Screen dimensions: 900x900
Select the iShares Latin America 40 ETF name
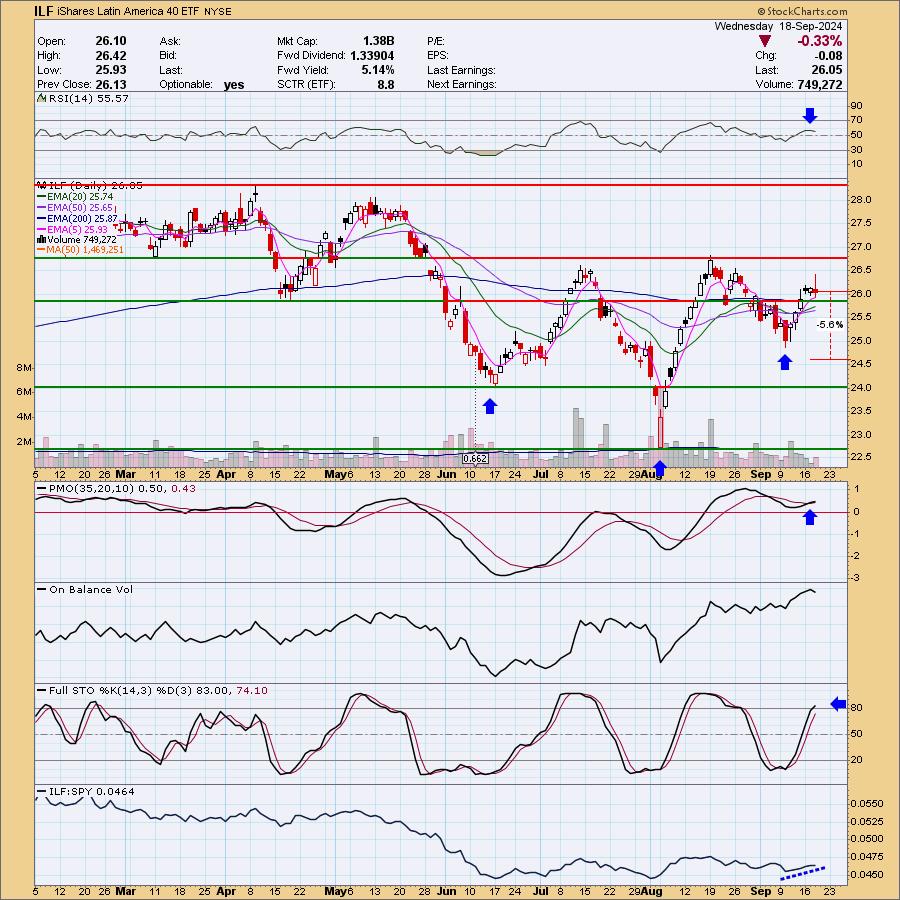click(127, 11)
